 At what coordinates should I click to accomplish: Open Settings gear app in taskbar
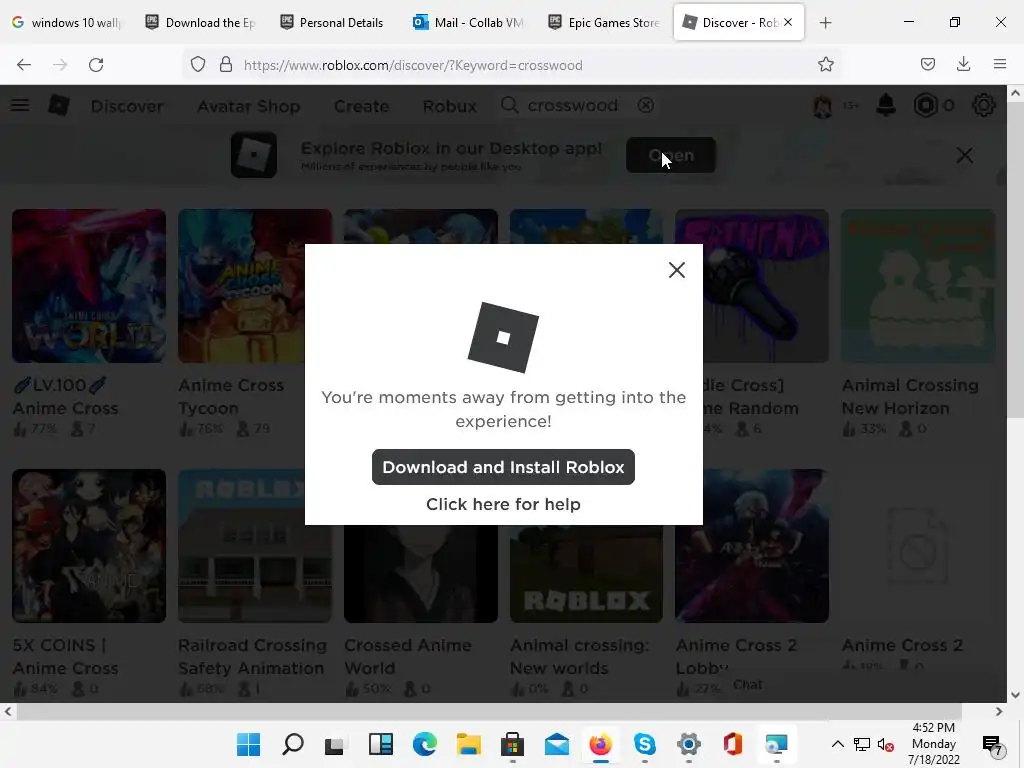[x=688, y=744]
